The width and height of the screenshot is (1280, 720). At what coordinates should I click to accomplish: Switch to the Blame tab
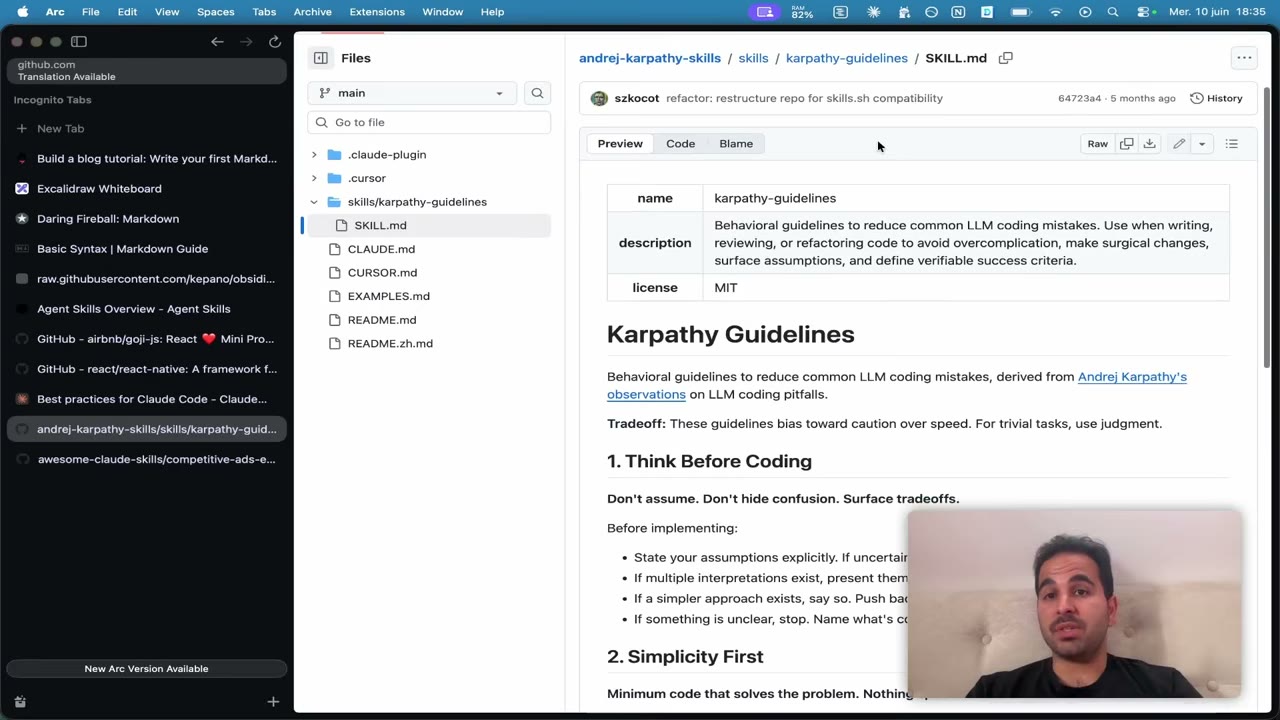(x=736, y=144)
